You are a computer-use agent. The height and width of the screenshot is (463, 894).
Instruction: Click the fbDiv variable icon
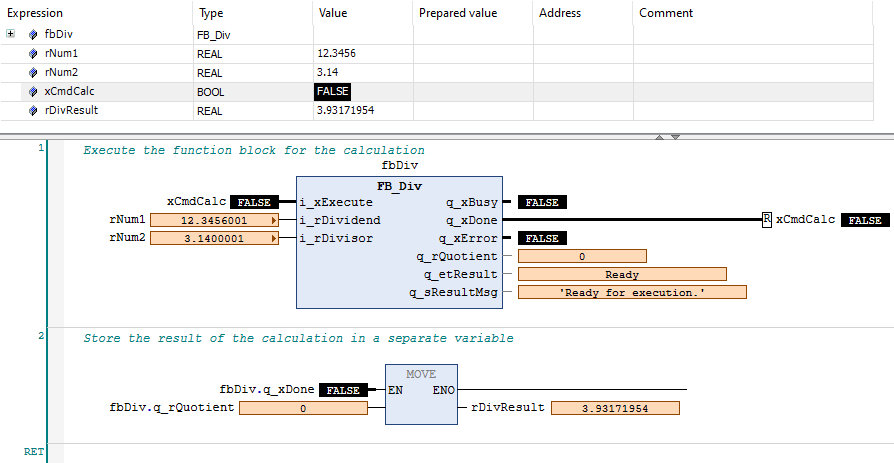(33, 34)
